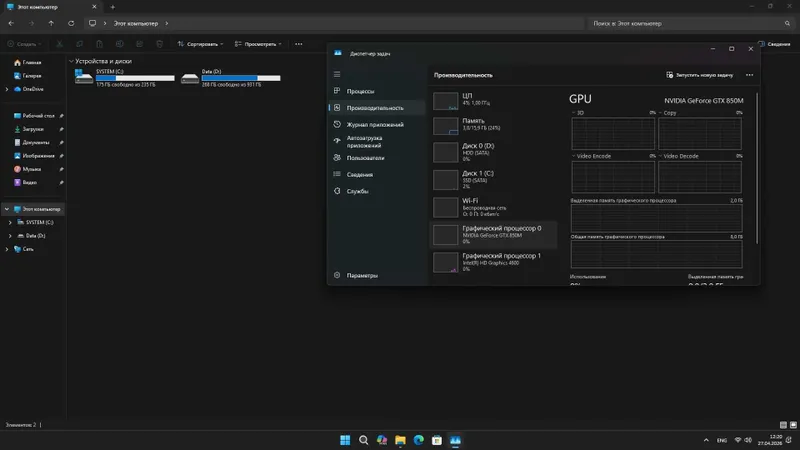This screenshot has width=800, height=450.
Task: Open the Процессы page in Task Manager
Action: tap(360, 91)
